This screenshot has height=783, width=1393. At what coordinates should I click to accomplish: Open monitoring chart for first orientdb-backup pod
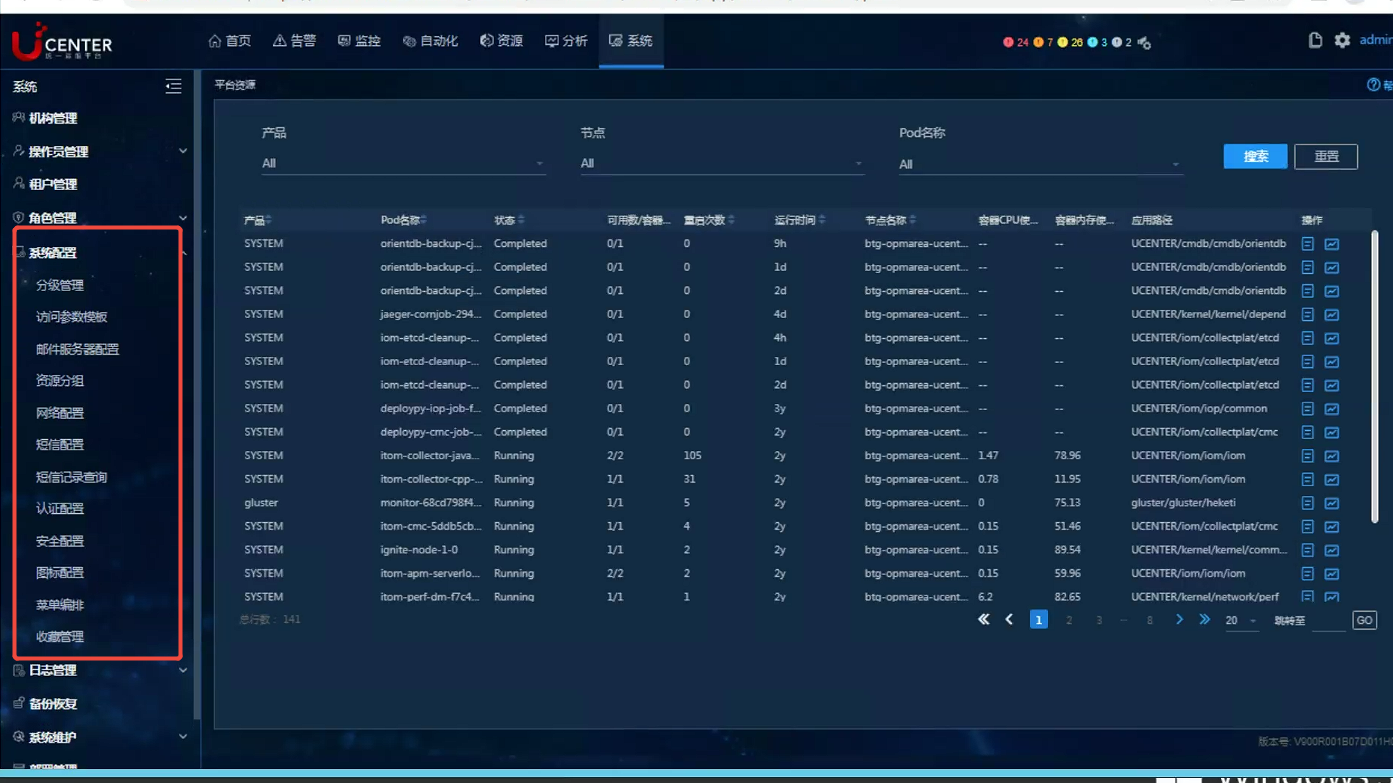[1332, 244]
